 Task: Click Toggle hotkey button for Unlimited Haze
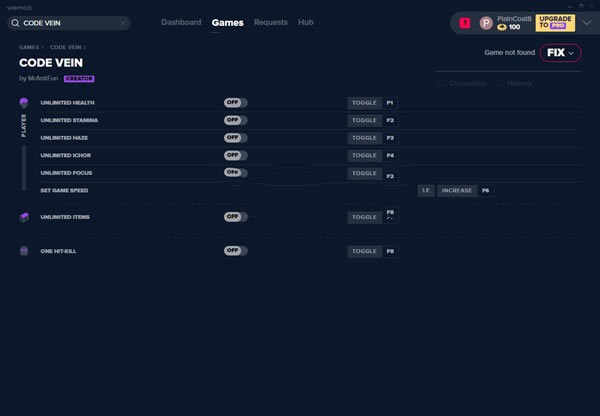pos(364,138)
